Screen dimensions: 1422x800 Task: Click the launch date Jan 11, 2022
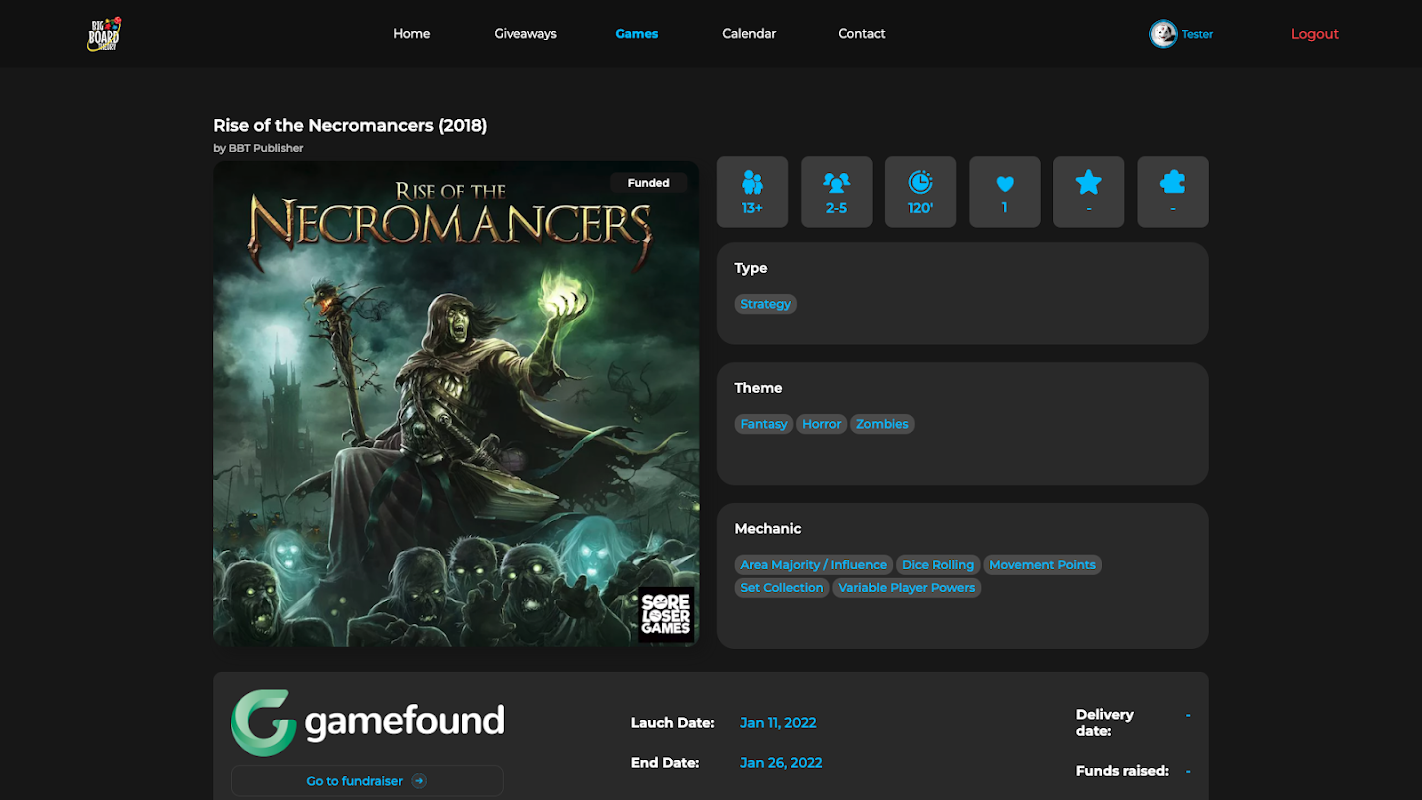click(778, 723)
